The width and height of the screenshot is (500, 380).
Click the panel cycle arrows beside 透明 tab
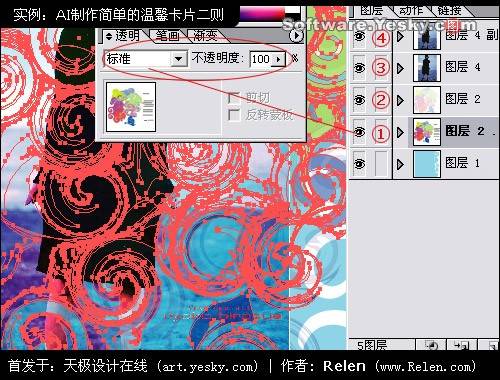pos(109,36)
